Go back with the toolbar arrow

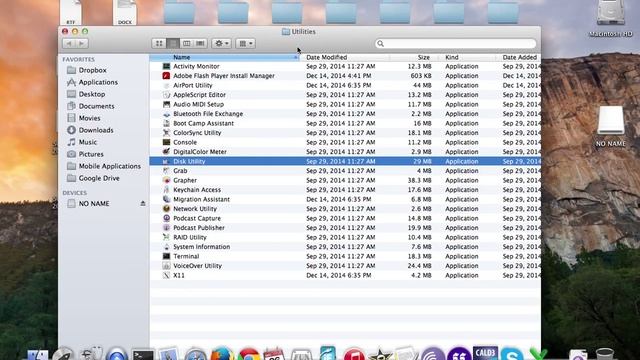pyautogui.click(x=69, y=43)
